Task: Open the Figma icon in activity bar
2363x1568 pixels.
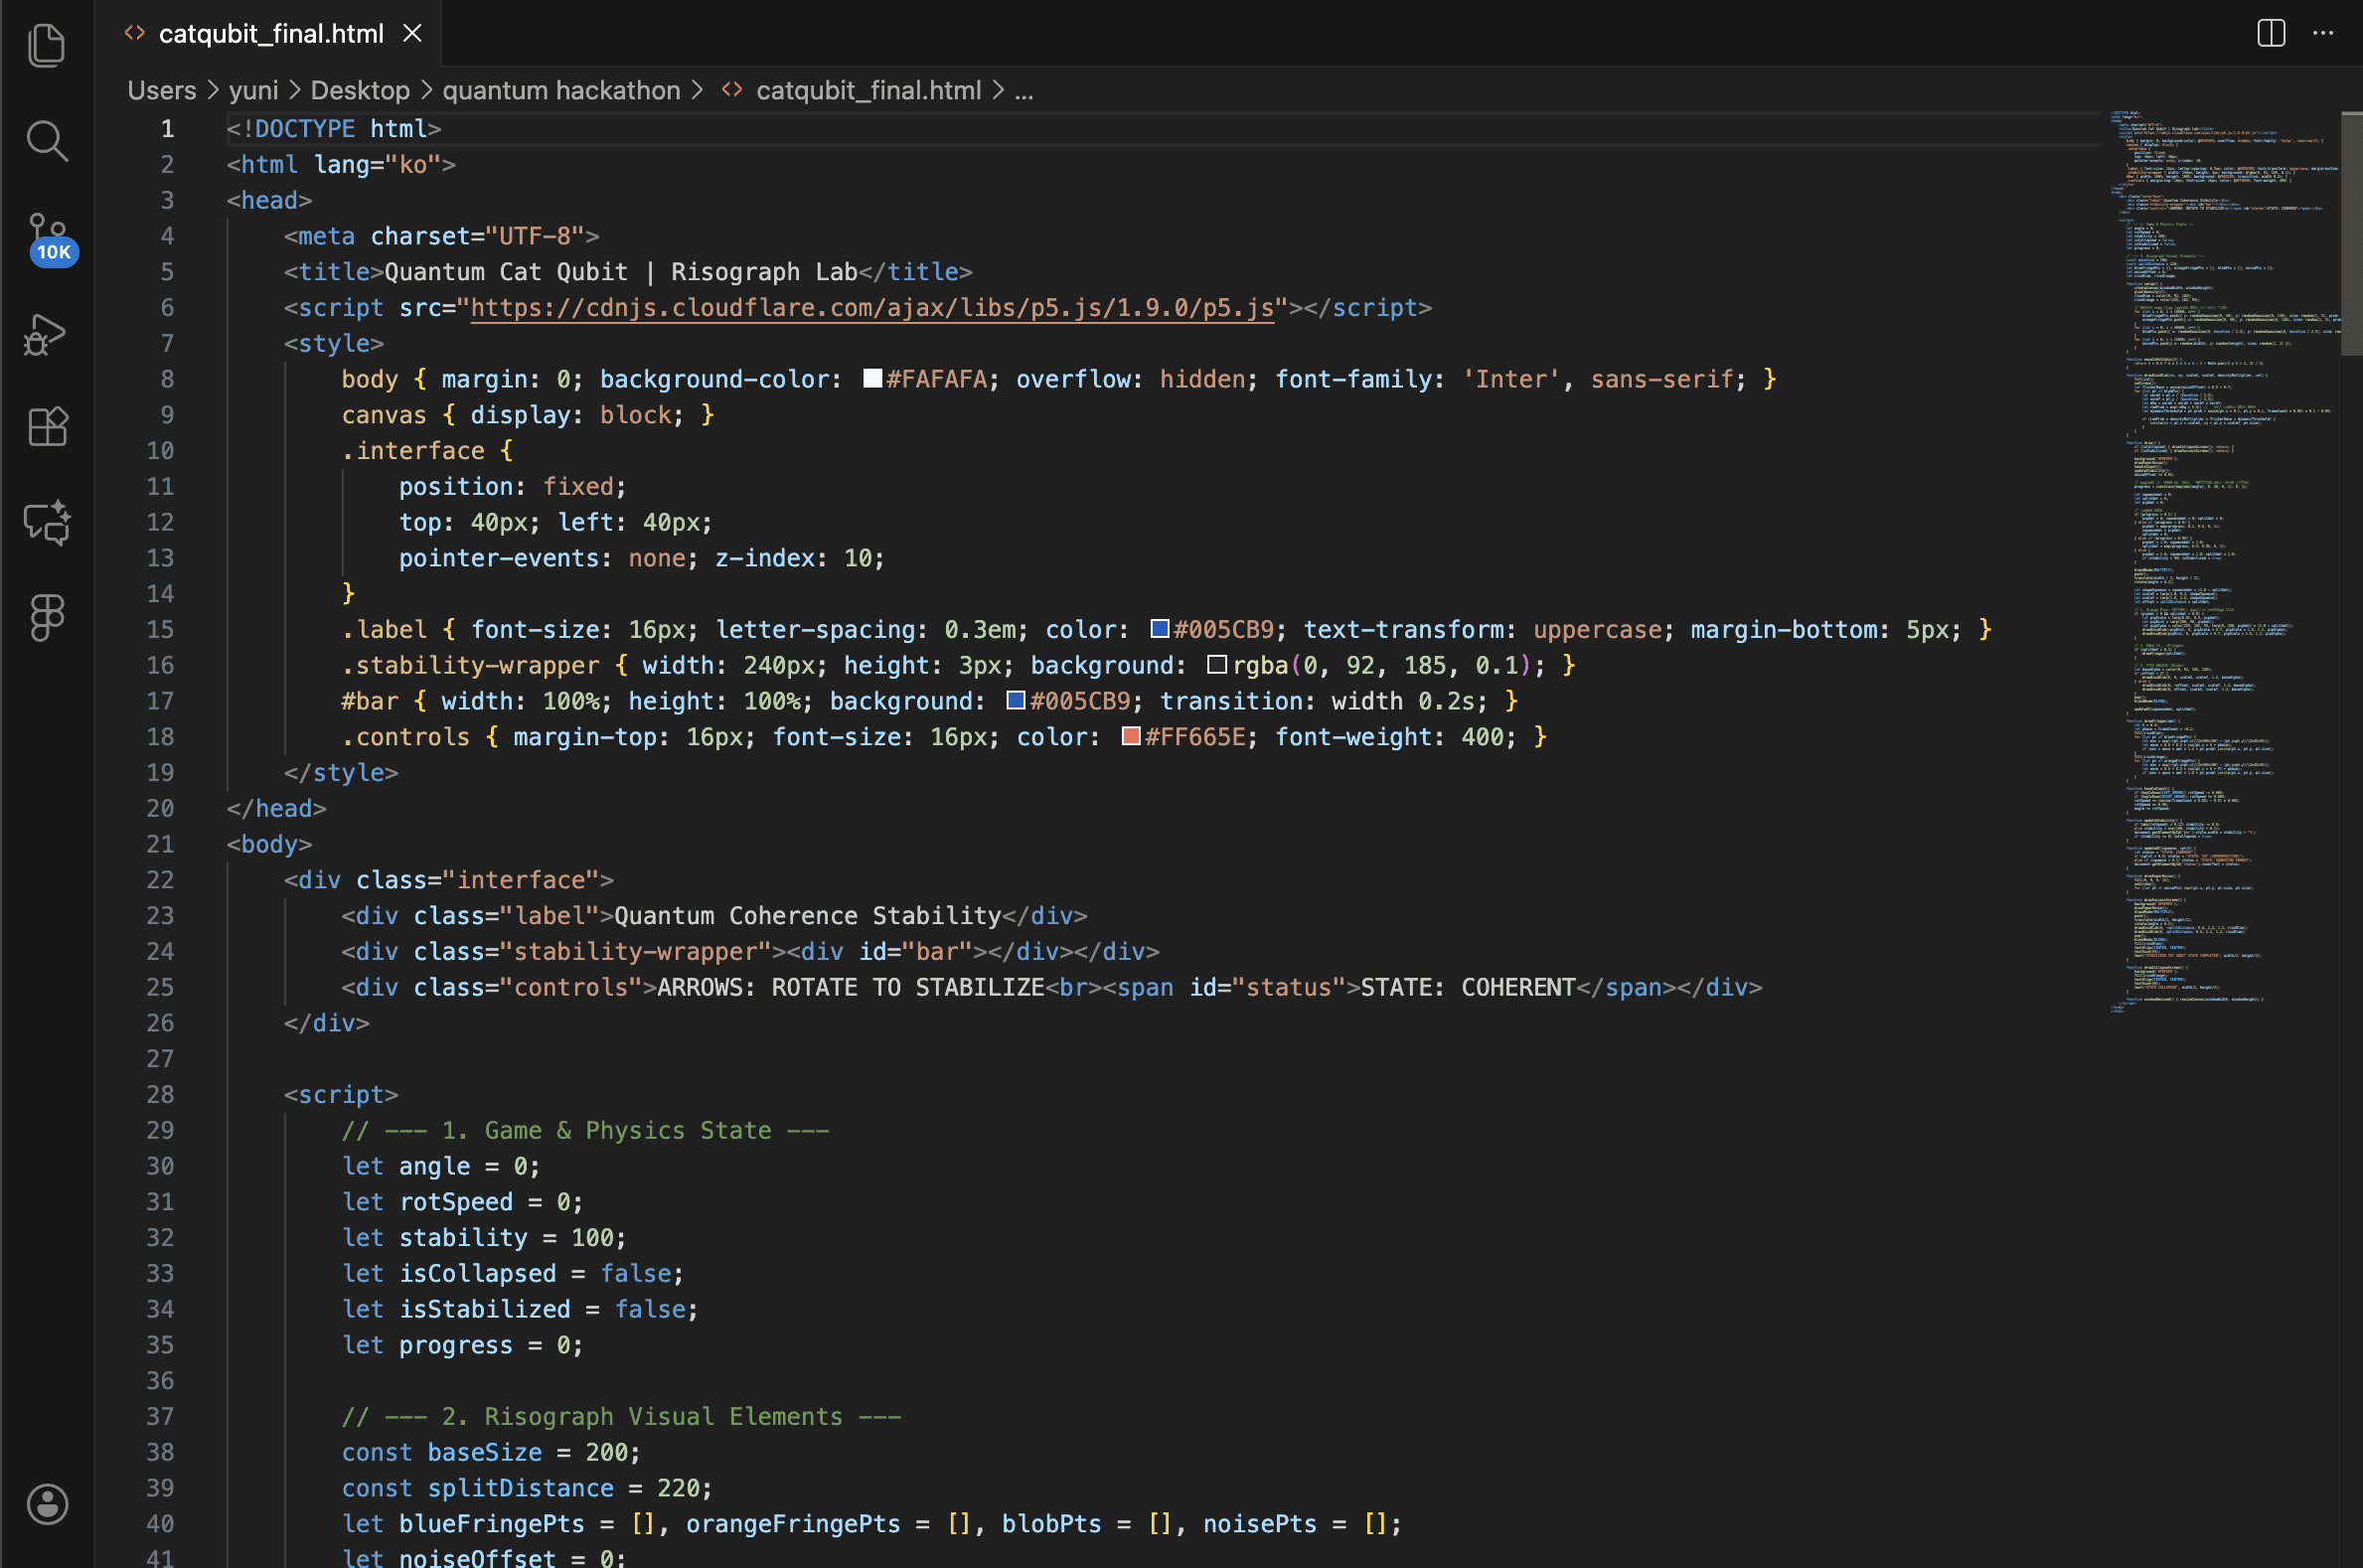Action: [46, 617]
